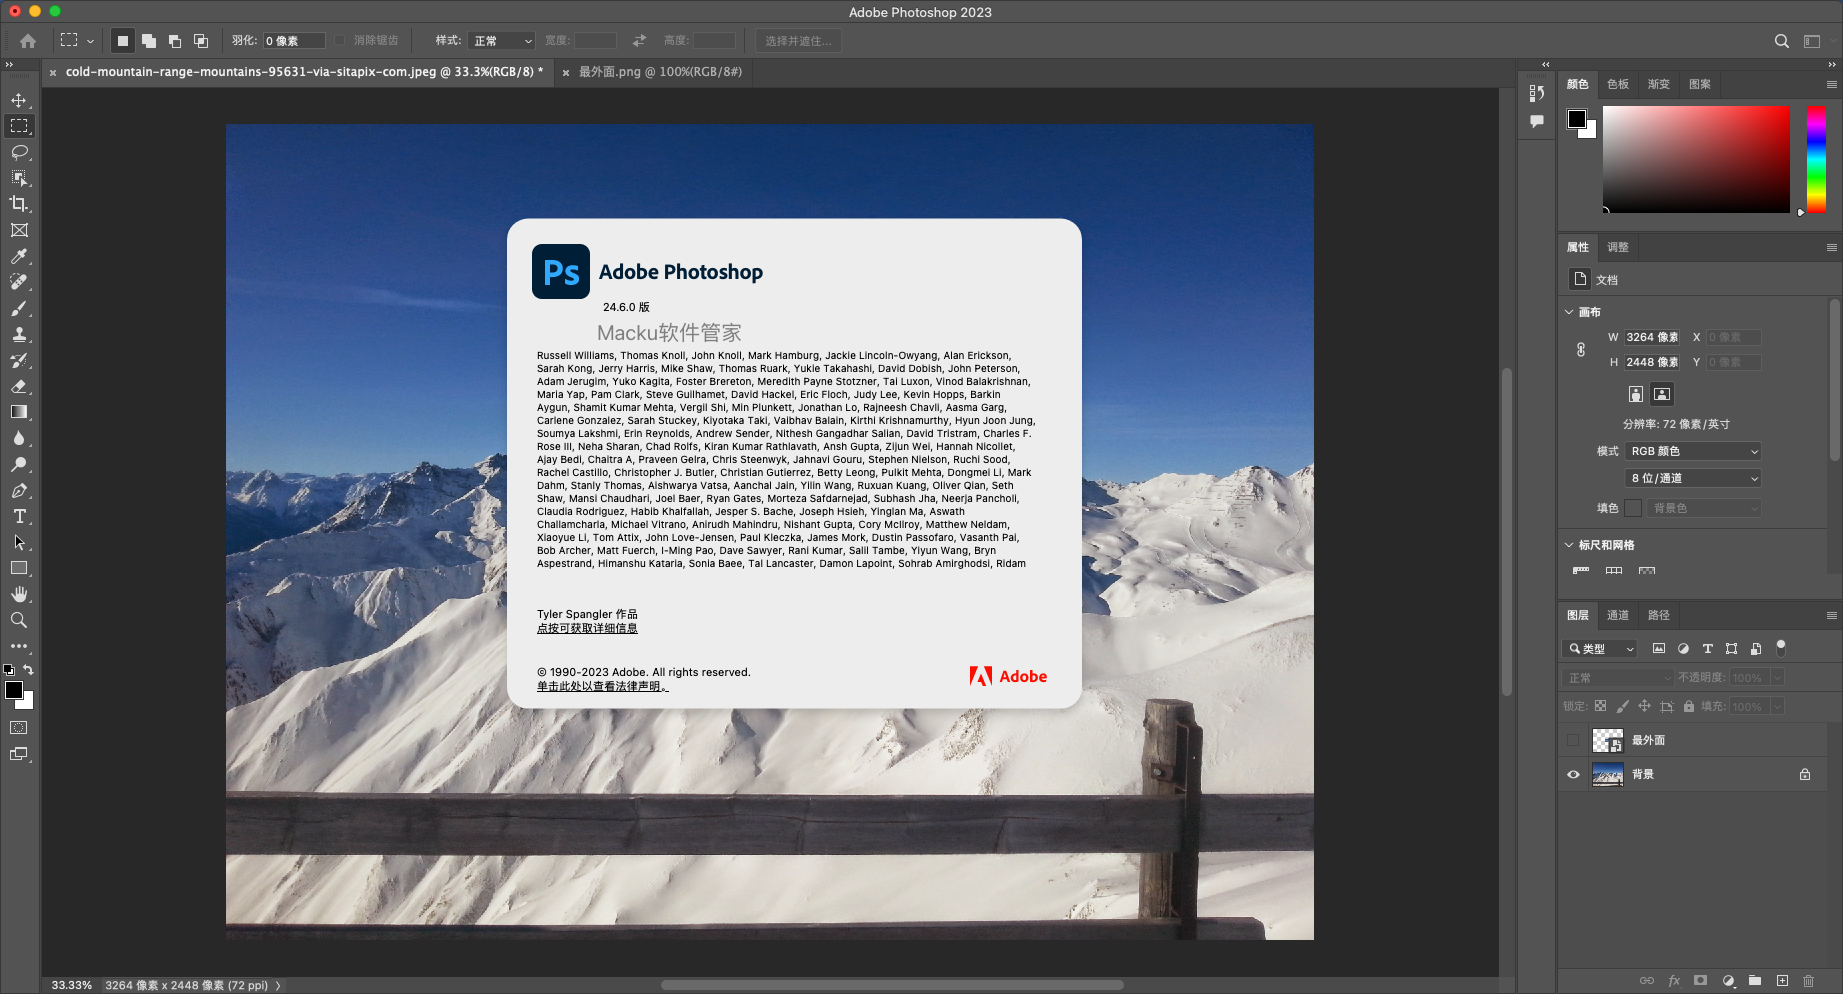1843x994 pixels.
Task: Show the 最外面 layer visibility box
Action: point(1573,741)
